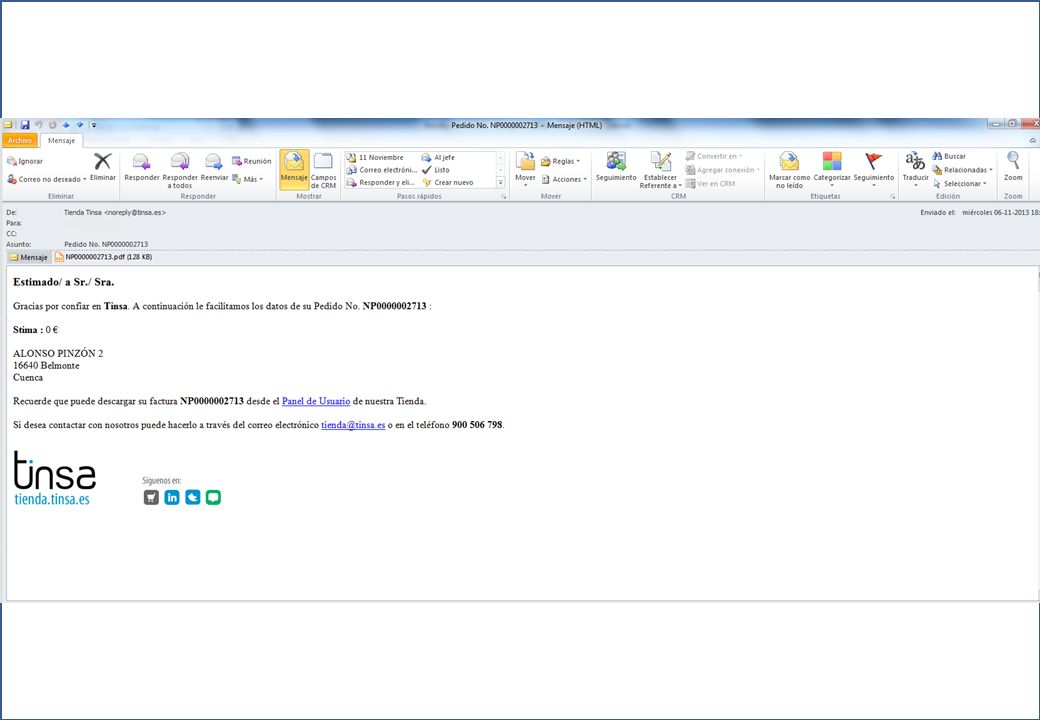
Task: Show the Campos de CRM view
Action: click(324, 170)
